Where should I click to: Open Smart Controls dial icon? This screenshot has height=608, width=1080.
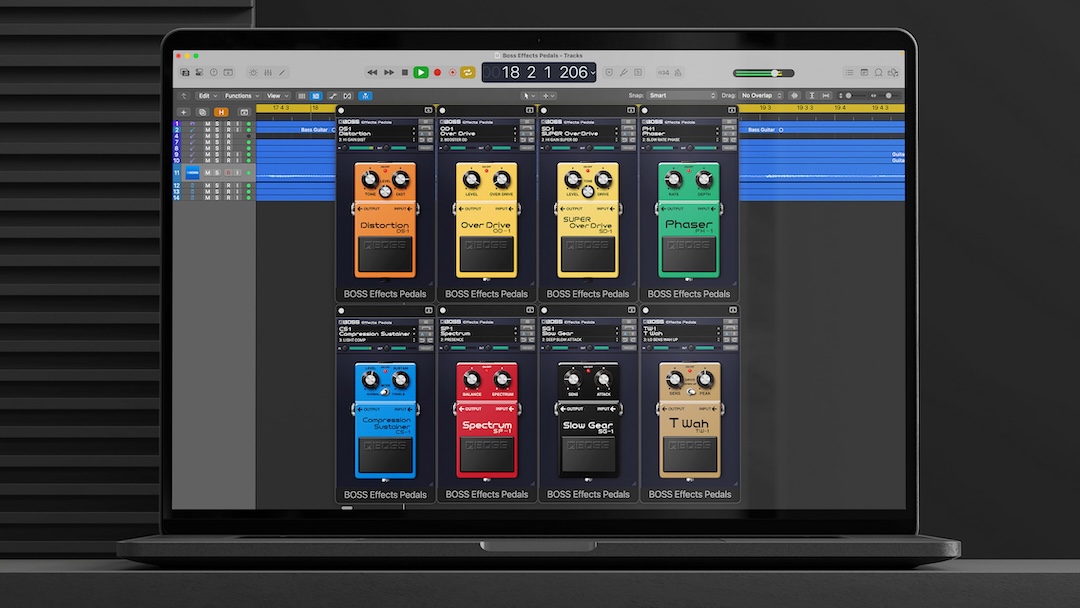[x=253, y=72]
